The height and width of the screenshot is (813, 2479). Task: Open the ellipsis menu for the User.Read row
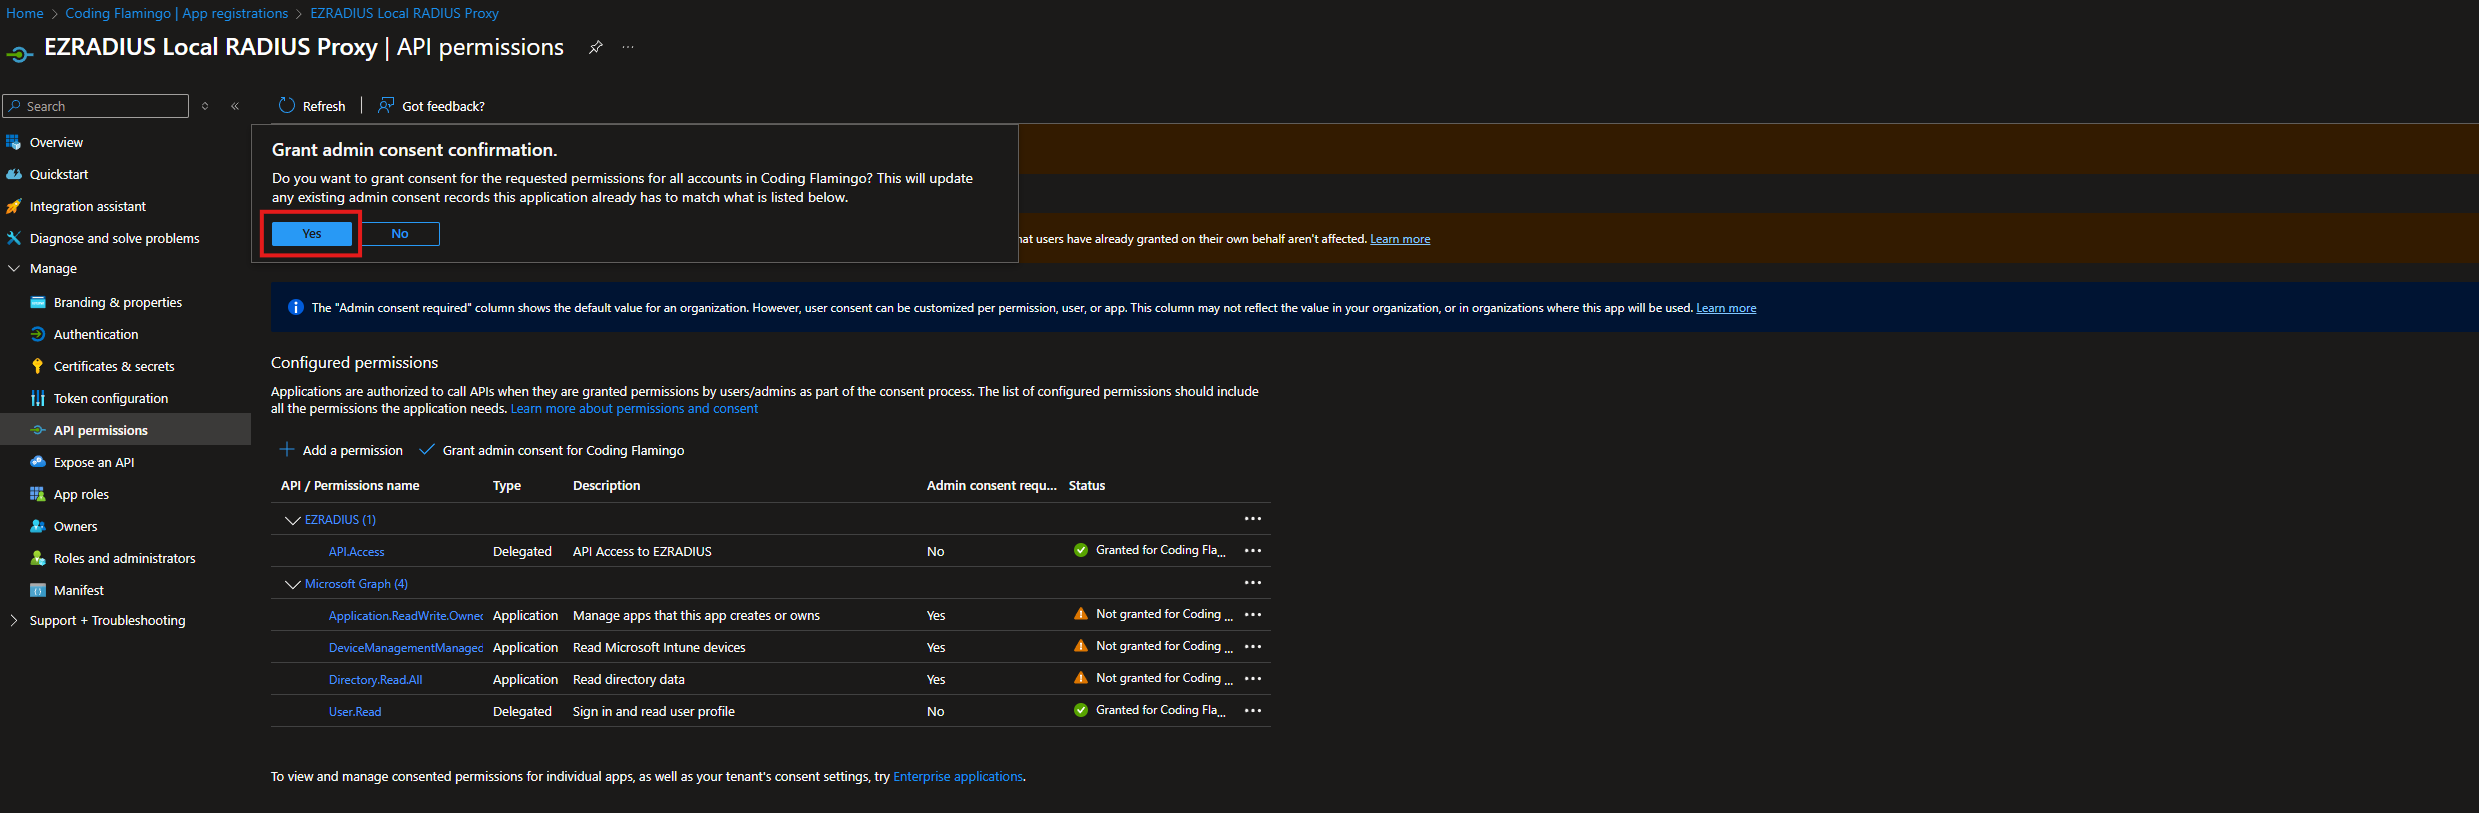(1252, 710)
